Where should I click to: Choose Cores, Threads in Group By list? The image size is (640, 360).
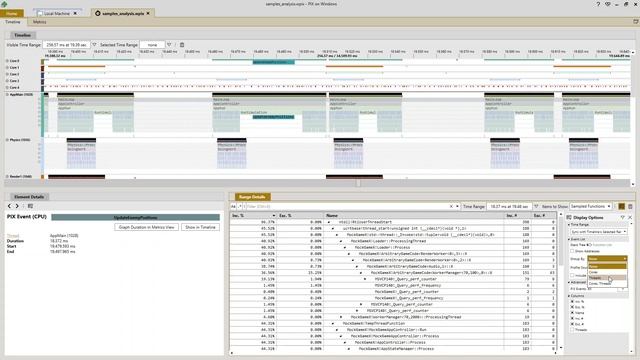tap(607, 283)
